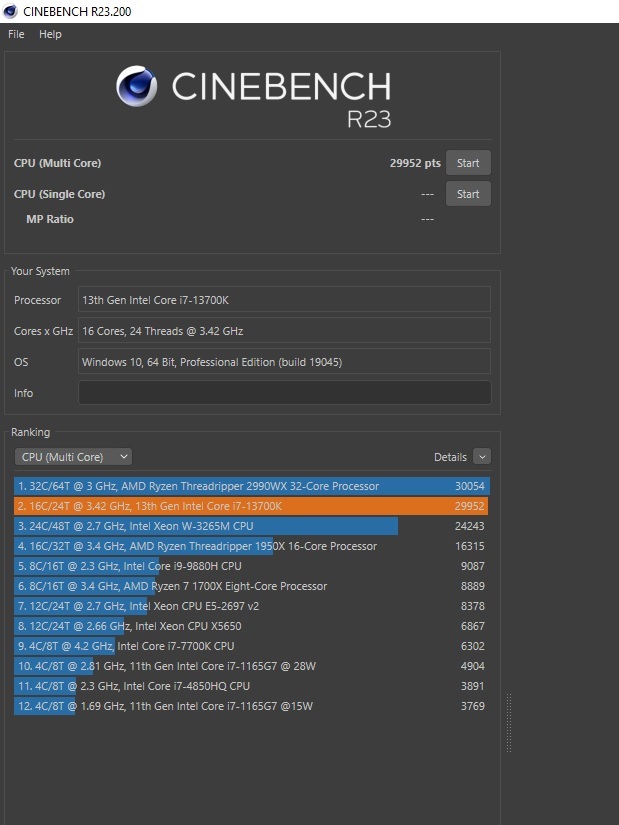Click the Cinebench icon in title bar
619x825 pixels.
click(11, 11)
